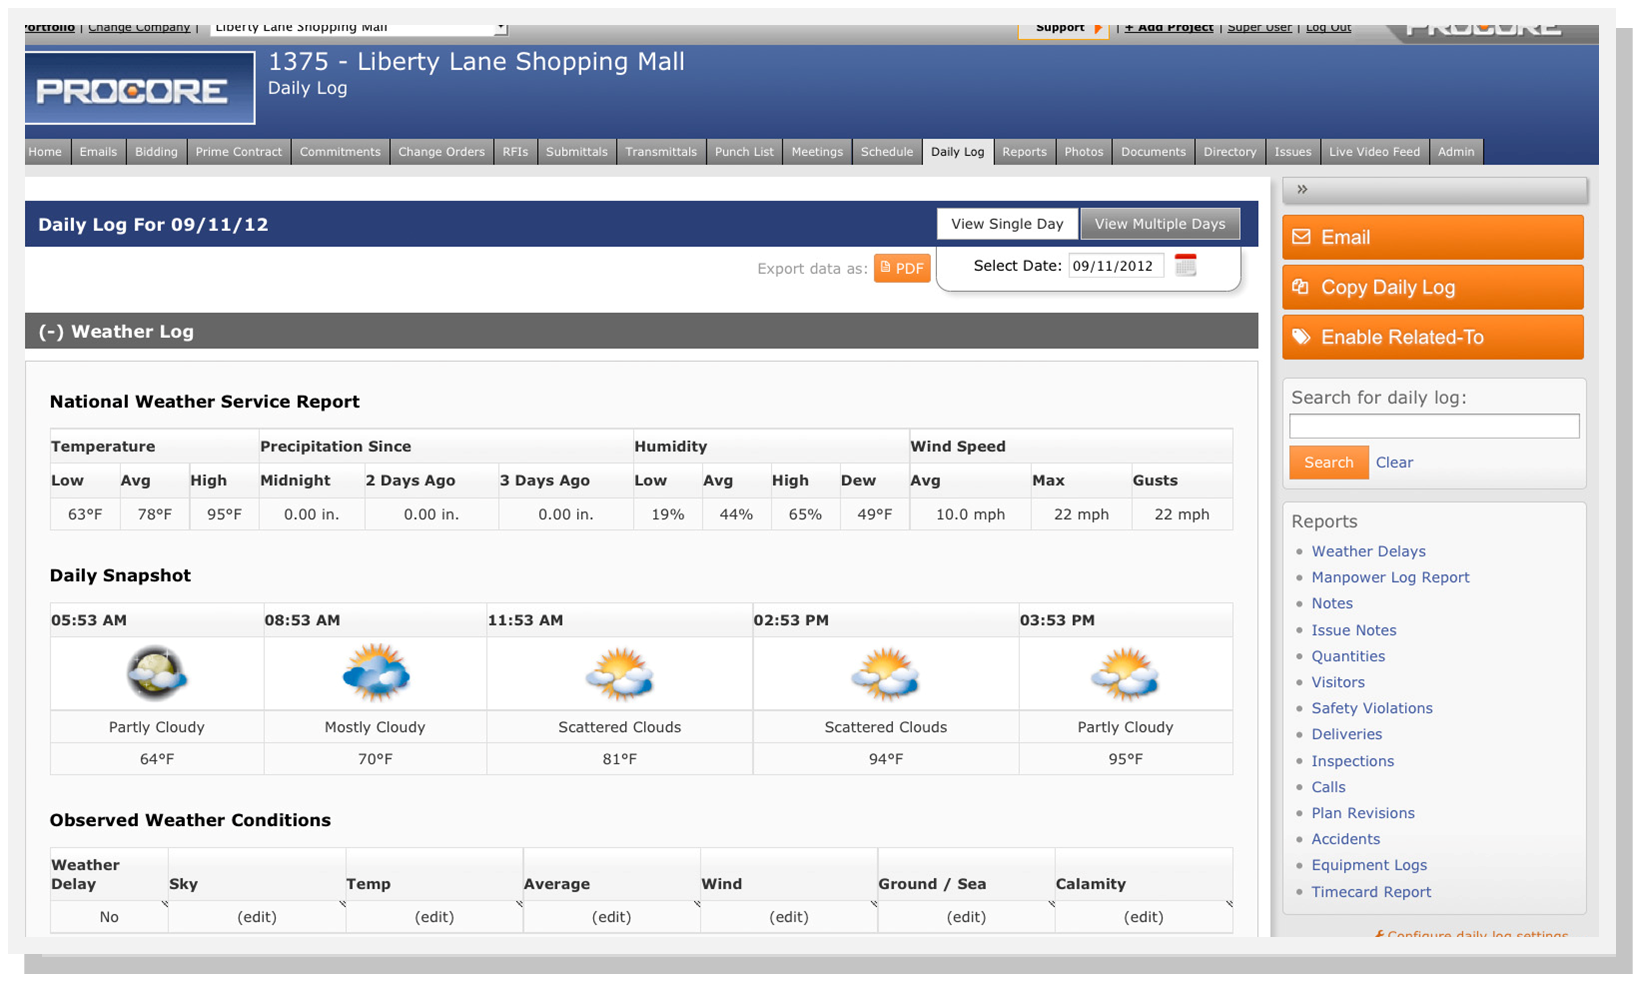Image resolution: width=1641 pixels, height=982 pixels.
Task: Click the calendar icon beside Select Date
Action: [1185, 266]
